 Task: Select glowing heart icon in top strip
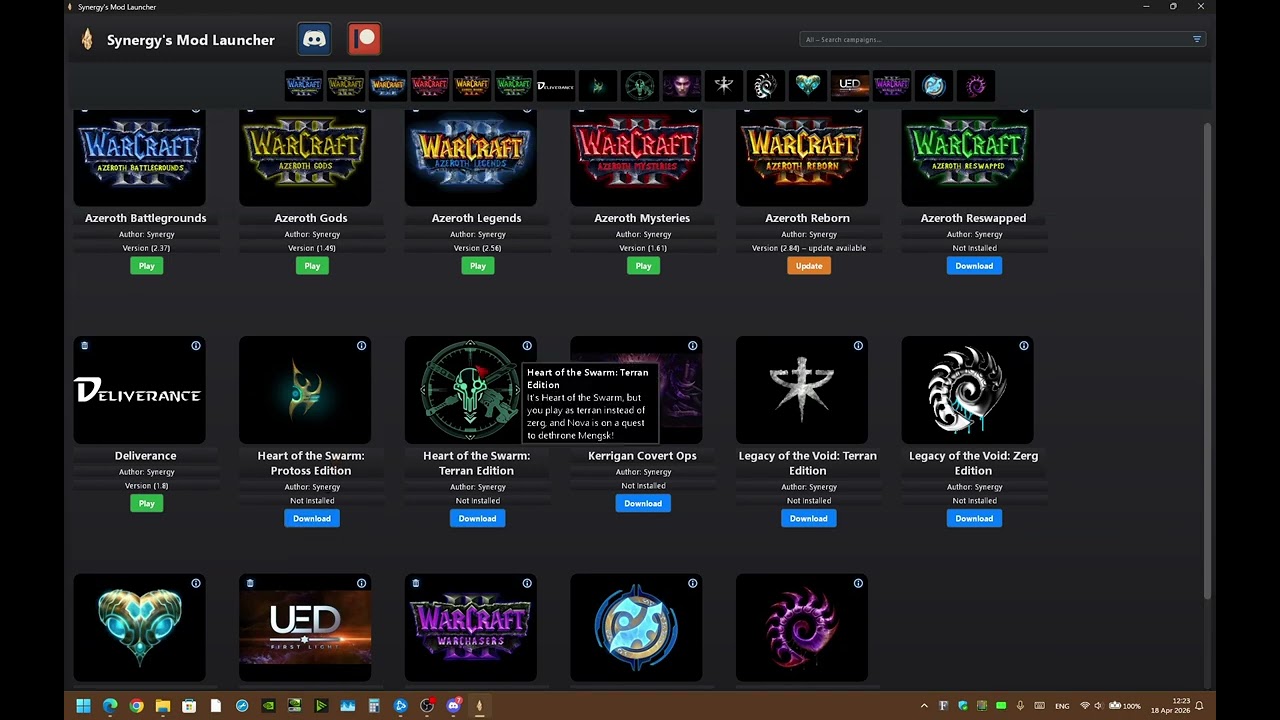pos(807,85)
